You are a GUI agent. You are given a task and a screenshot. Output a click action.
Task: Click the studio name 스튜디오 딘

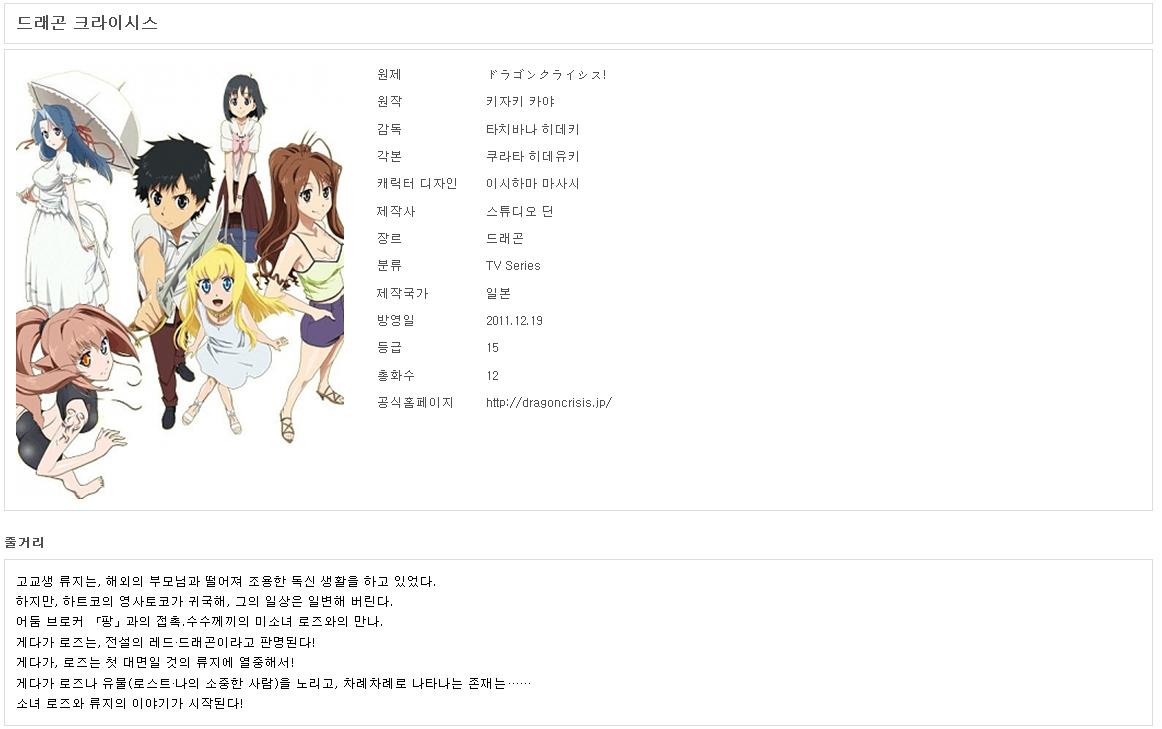(x=519, y=211)
